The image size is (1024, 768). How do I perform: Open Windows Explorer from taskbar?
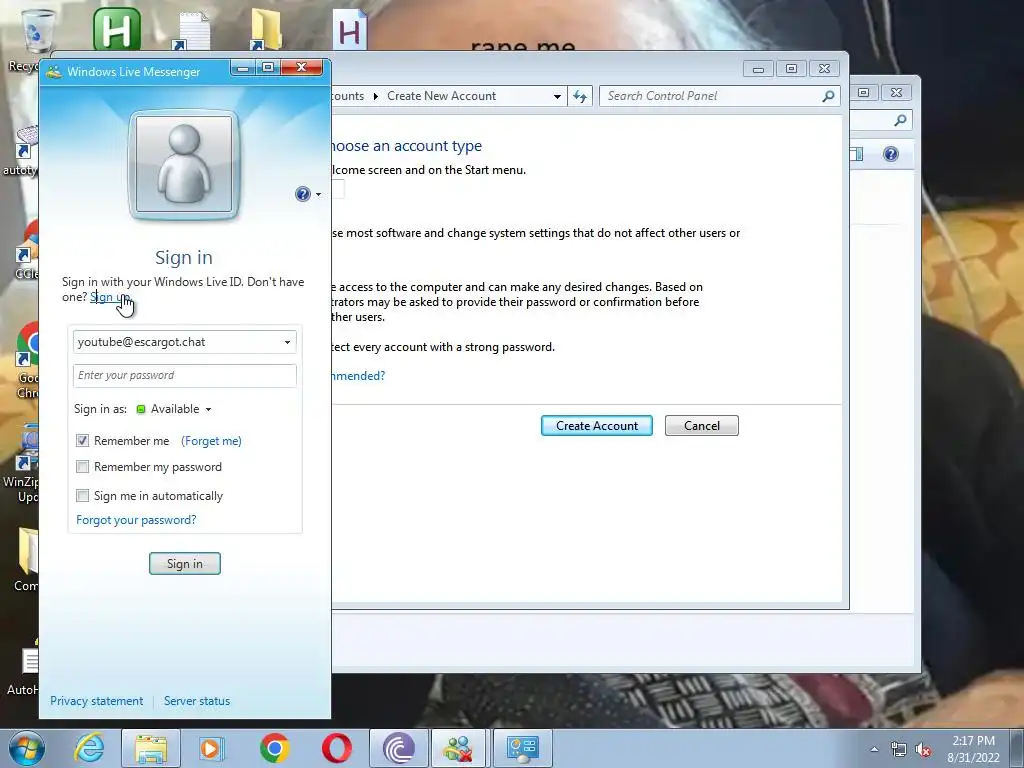coord(150,748)
